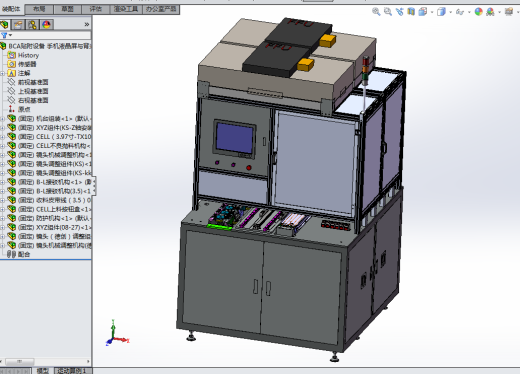The height and width of the screenshot is (374, 520).
Task: Select the 镜头(德创)调整组 component row
Action: point(49,236)
